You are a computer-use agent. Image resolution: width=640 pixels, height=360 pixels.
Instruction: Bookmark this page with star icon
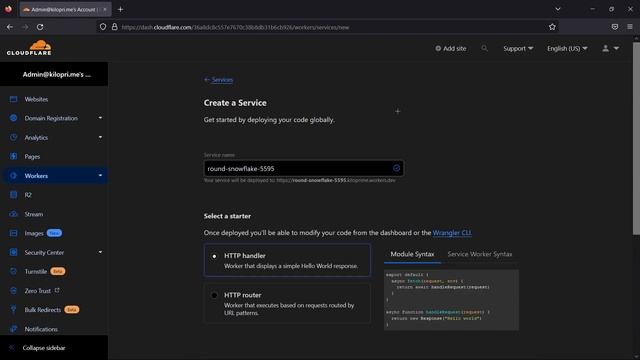click(x=552, y=27)
